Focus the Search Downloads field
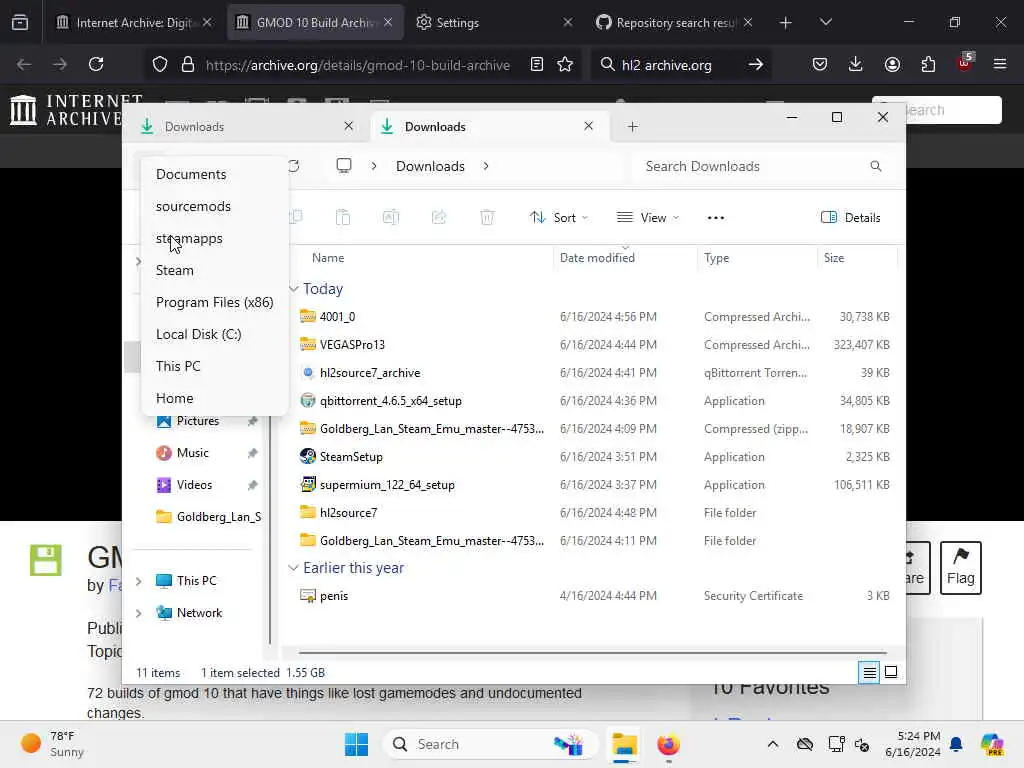The image size is (1024, 768). 763,167
